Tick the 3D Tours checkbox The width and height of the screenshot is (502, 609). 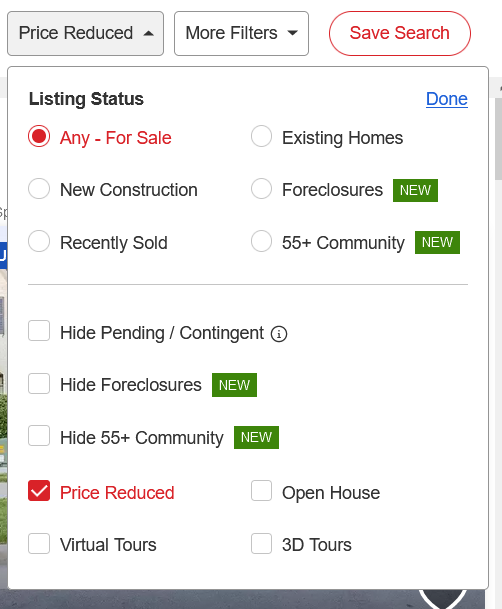[x=261, y=543]
